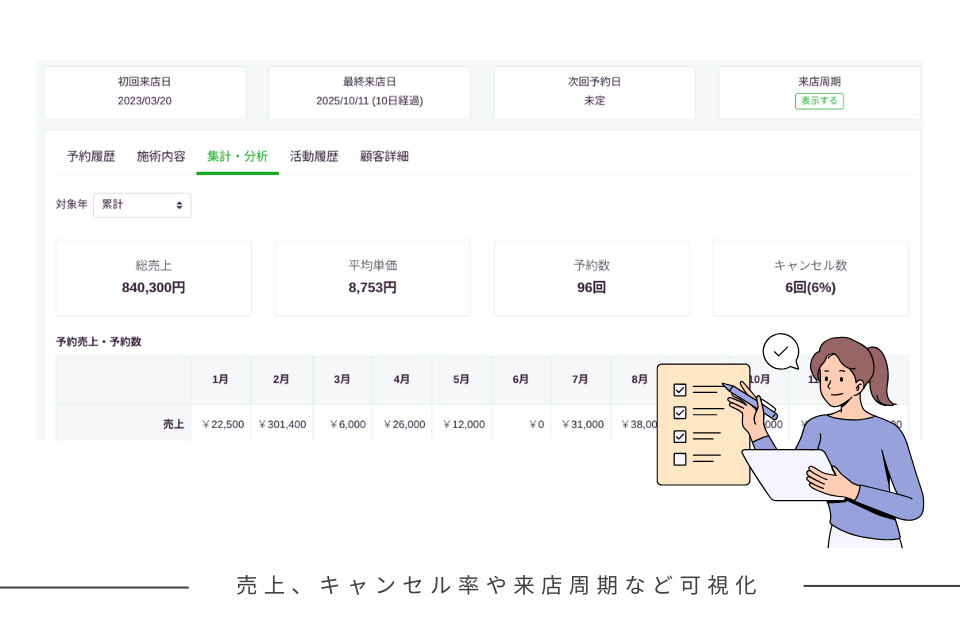Click the 表示する button under 来店周期
960x640 pixels.
819,101
